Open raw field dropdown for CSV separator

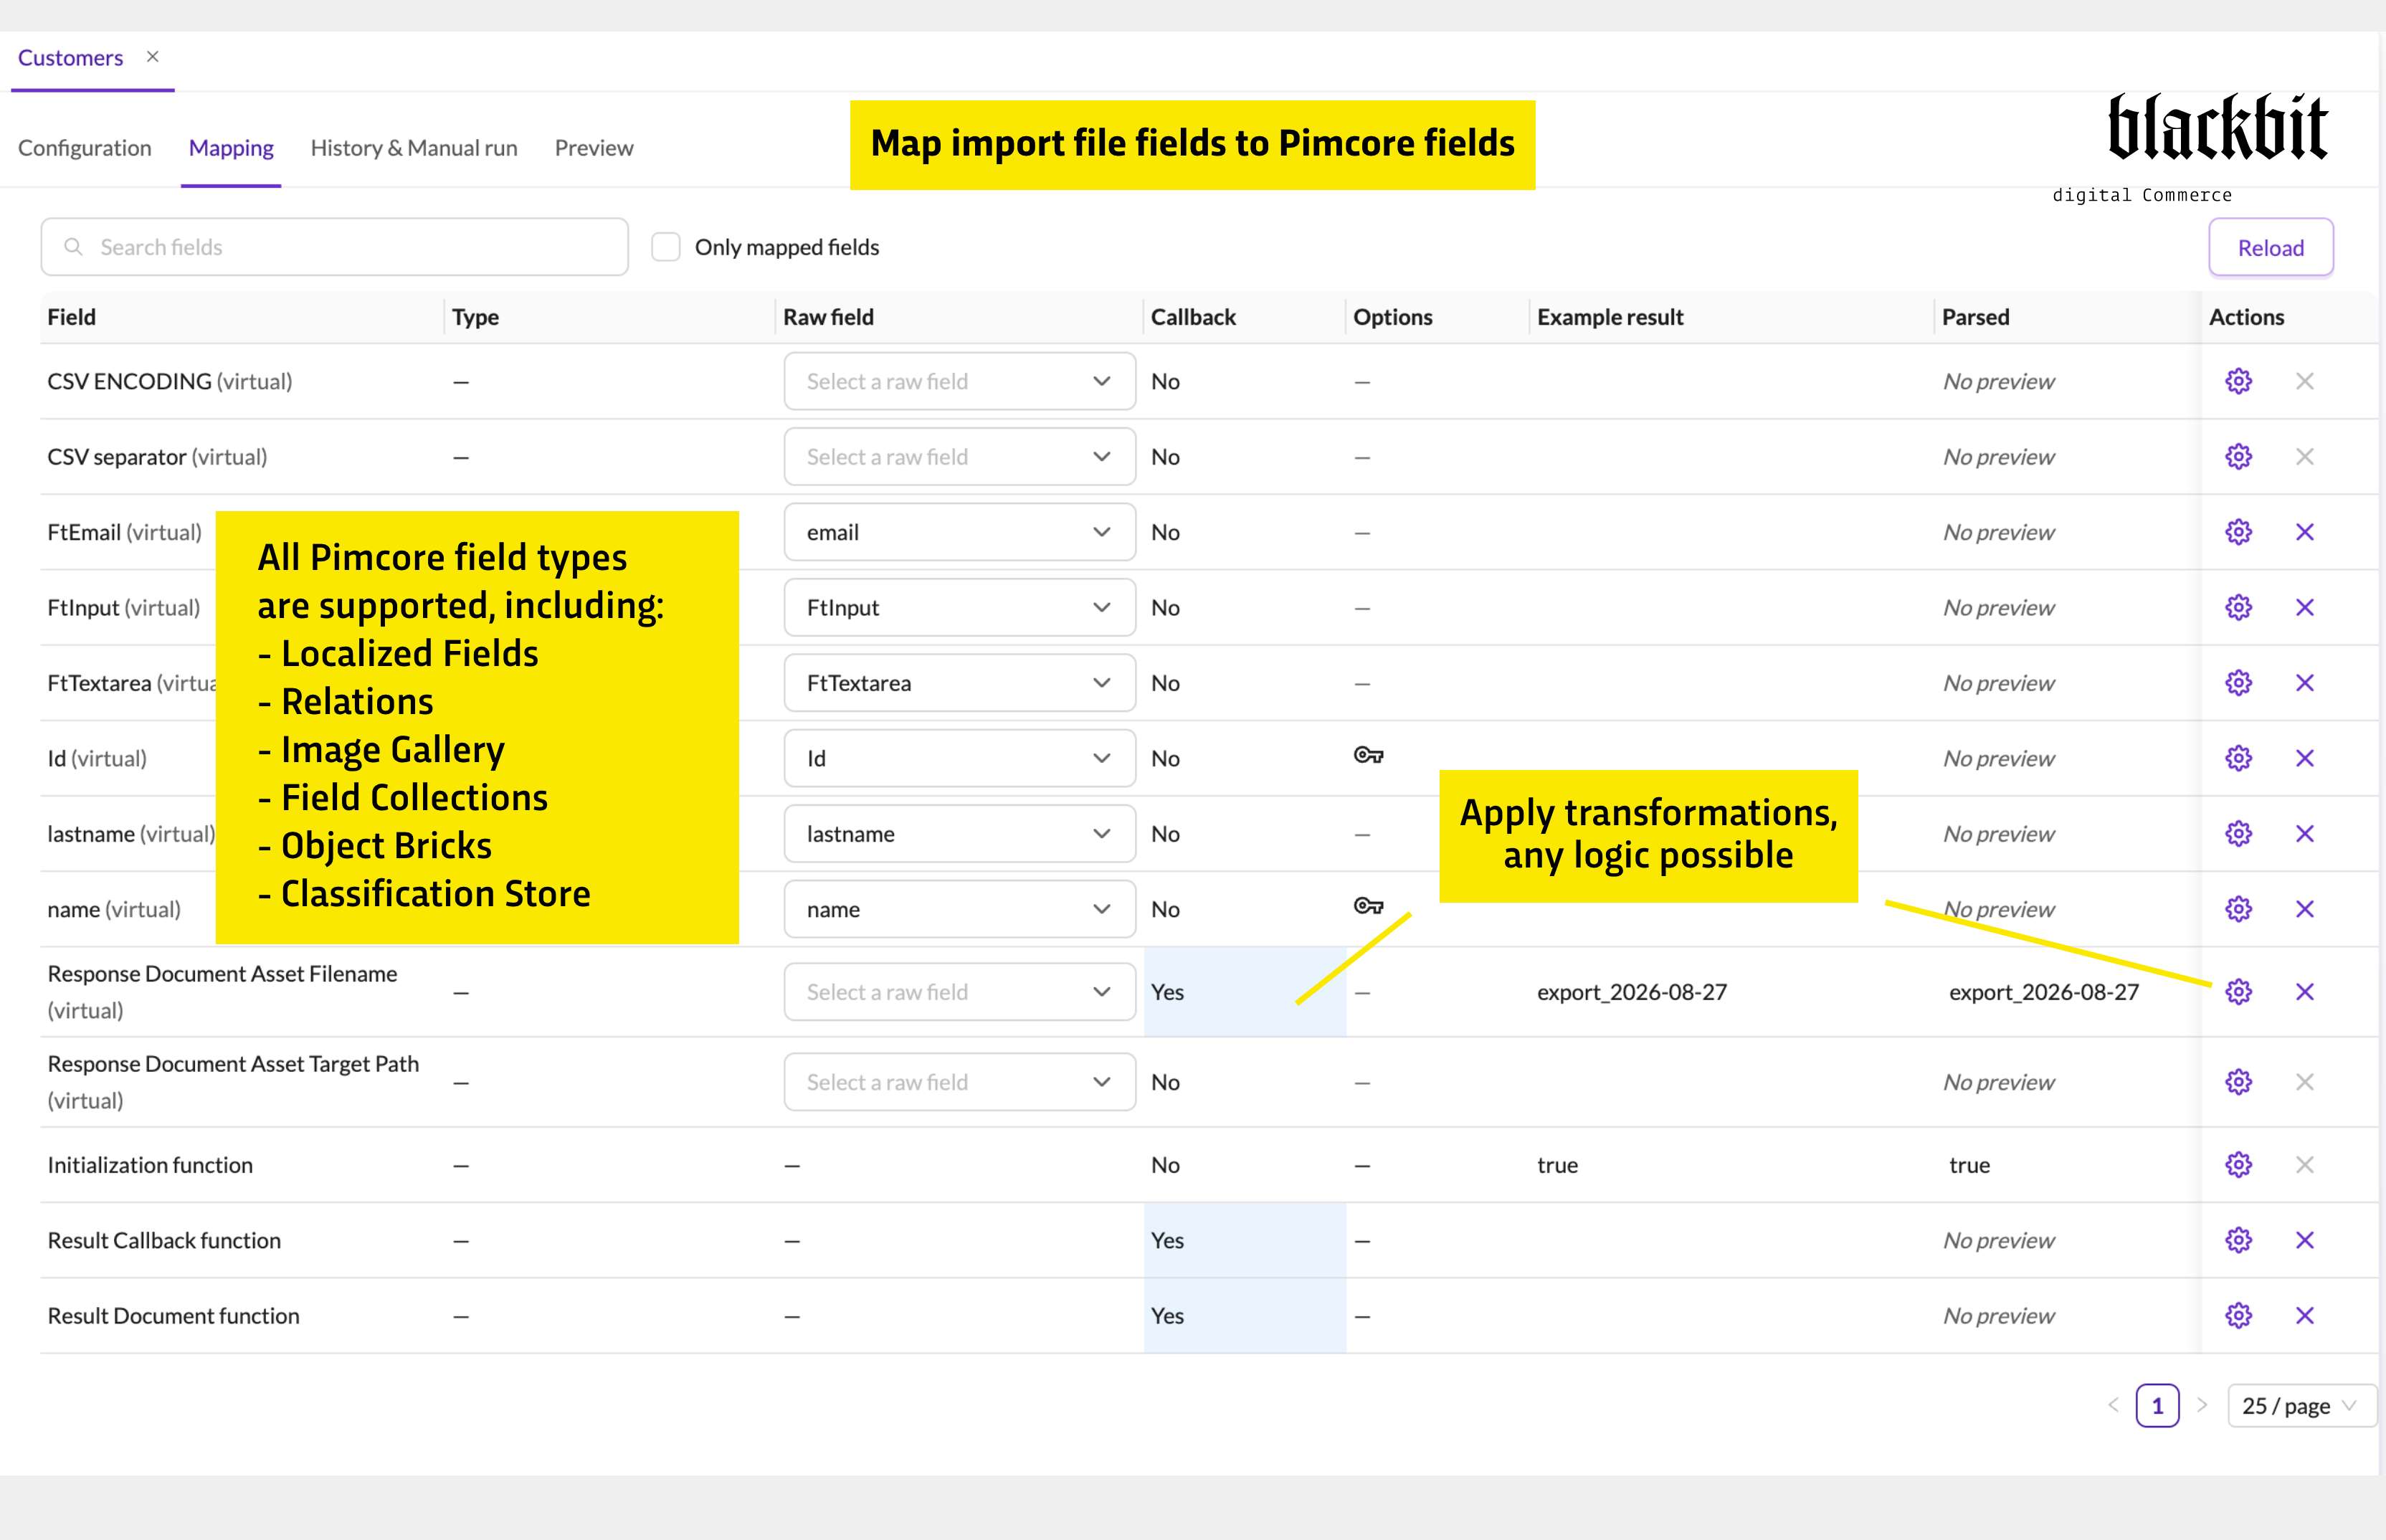(x=959, y=456)
